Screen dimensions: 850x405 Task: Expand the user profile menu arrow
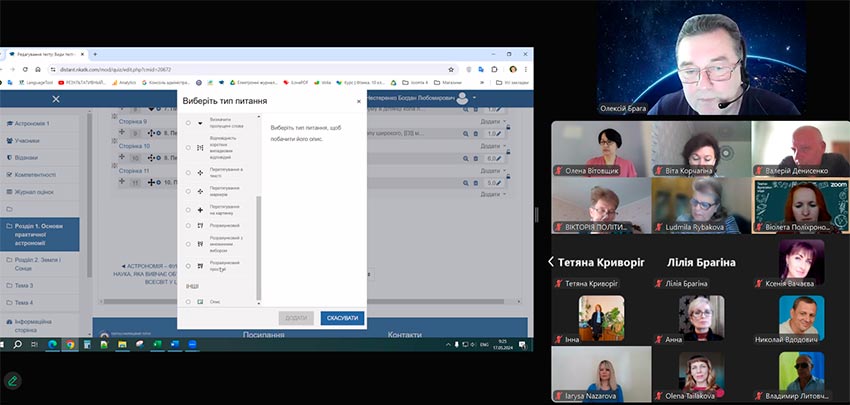pos(475,98)
